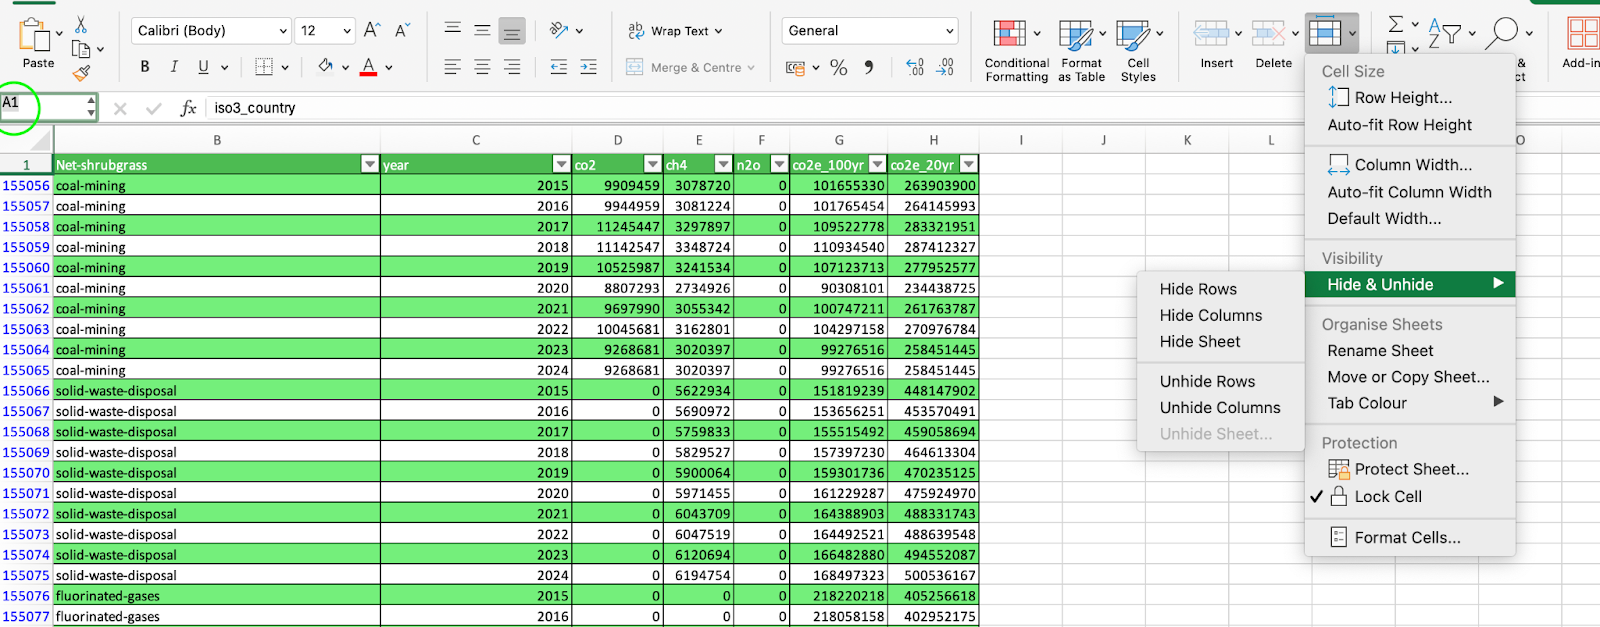Apply percent style format

click(838, 67)
